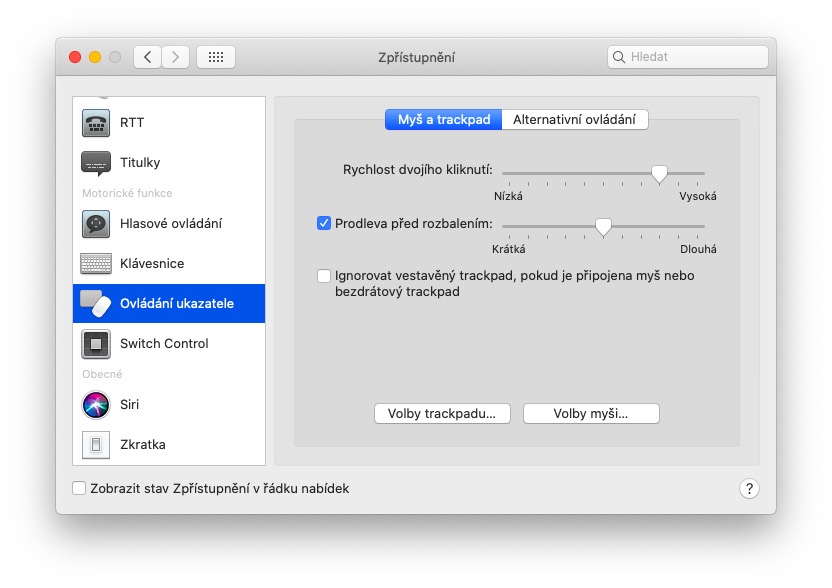Image resolution: width=832 pixels, height=588 pixels.
Task: Click the magnifier icon in search field
Action: point(619,57)
